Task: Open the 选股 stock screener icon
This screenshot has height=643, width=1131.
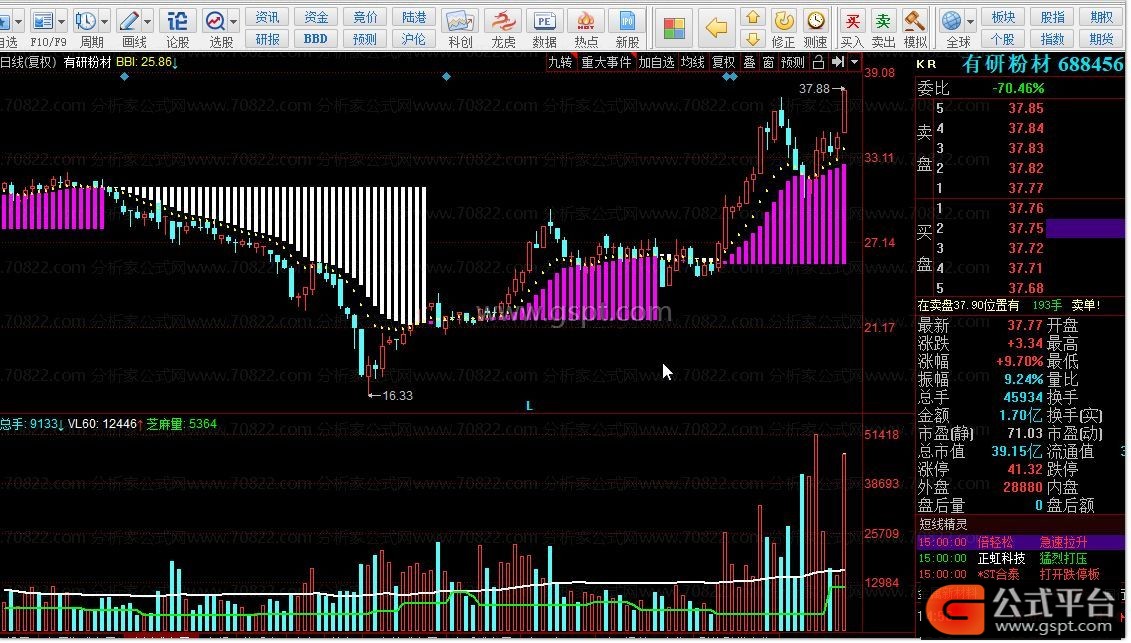Action: [x=215, y=21]
